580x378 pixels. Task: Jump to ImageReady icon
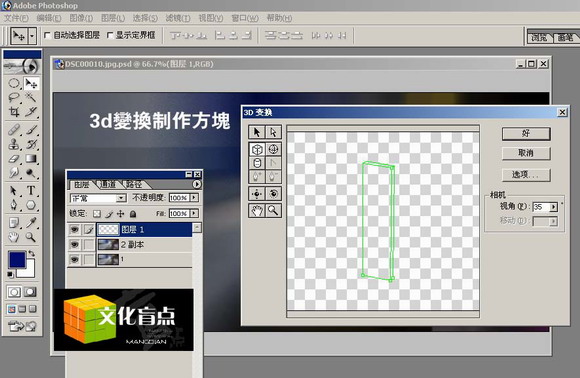pyautogui.click(x=22, y=326)
